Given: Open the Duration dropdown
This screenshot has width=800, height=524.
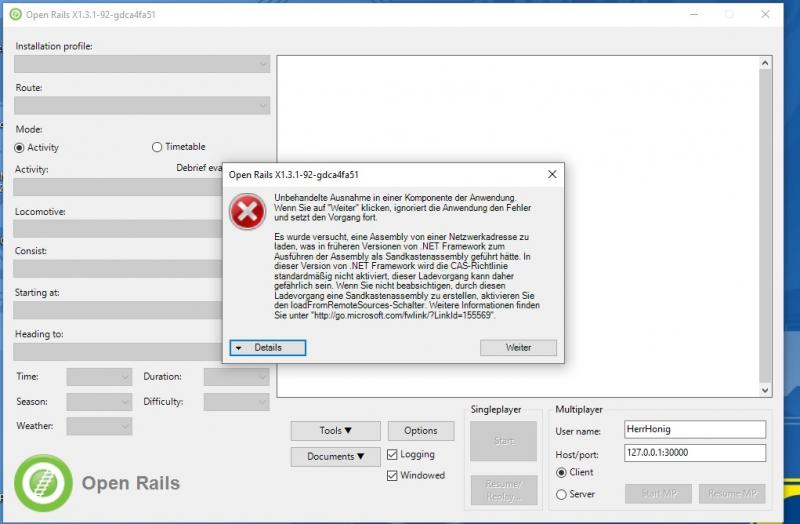Looking at the screenshot, I should pyautogui.click(x=236, y=377).
